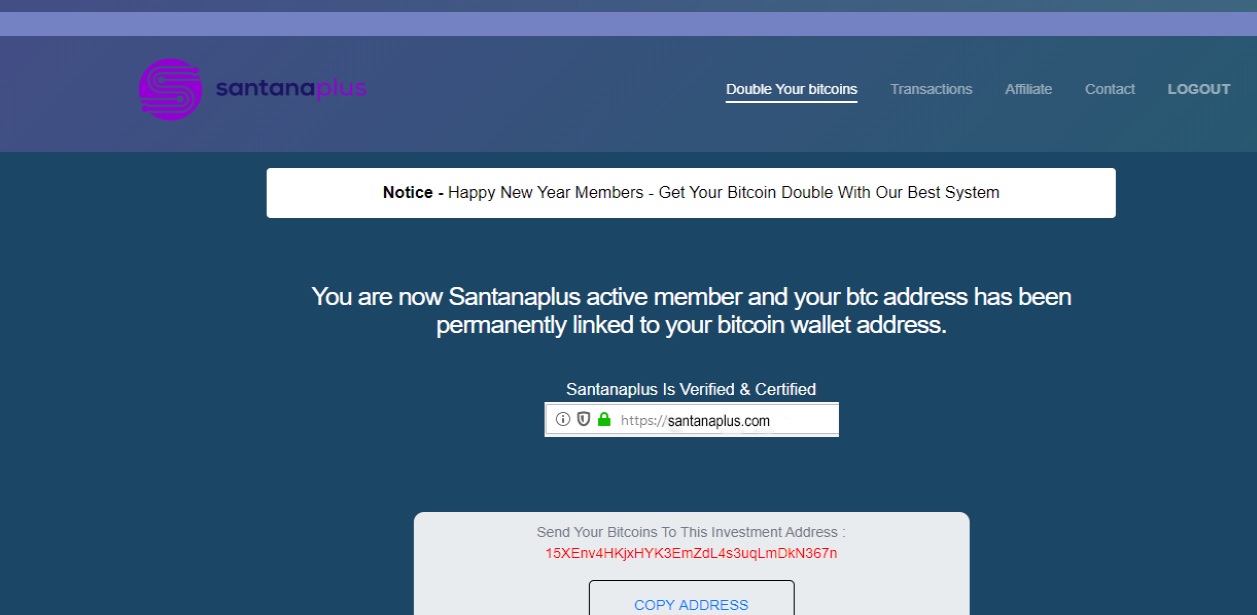Click the https://santanaplus.com URL text

coord(695,421)
